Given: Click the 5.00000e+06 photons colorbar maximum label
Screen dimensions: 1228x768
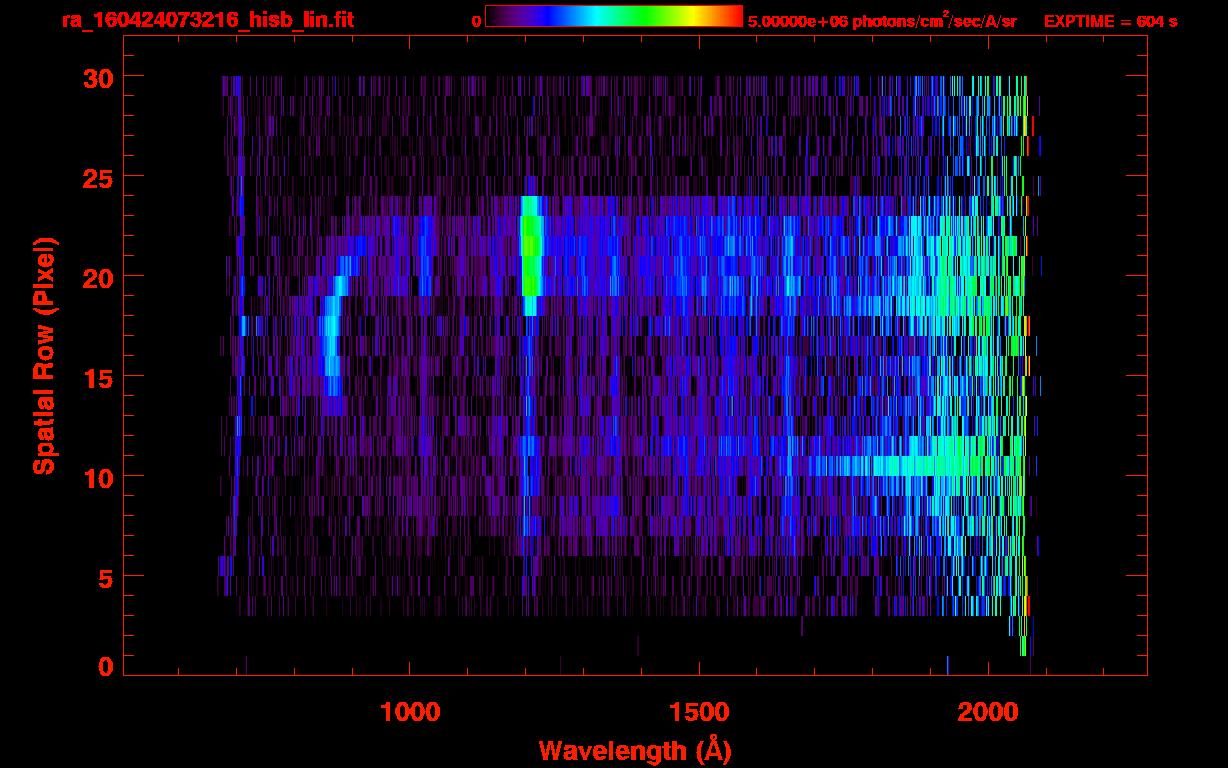Looking at the screenshot, I should 881,21.
